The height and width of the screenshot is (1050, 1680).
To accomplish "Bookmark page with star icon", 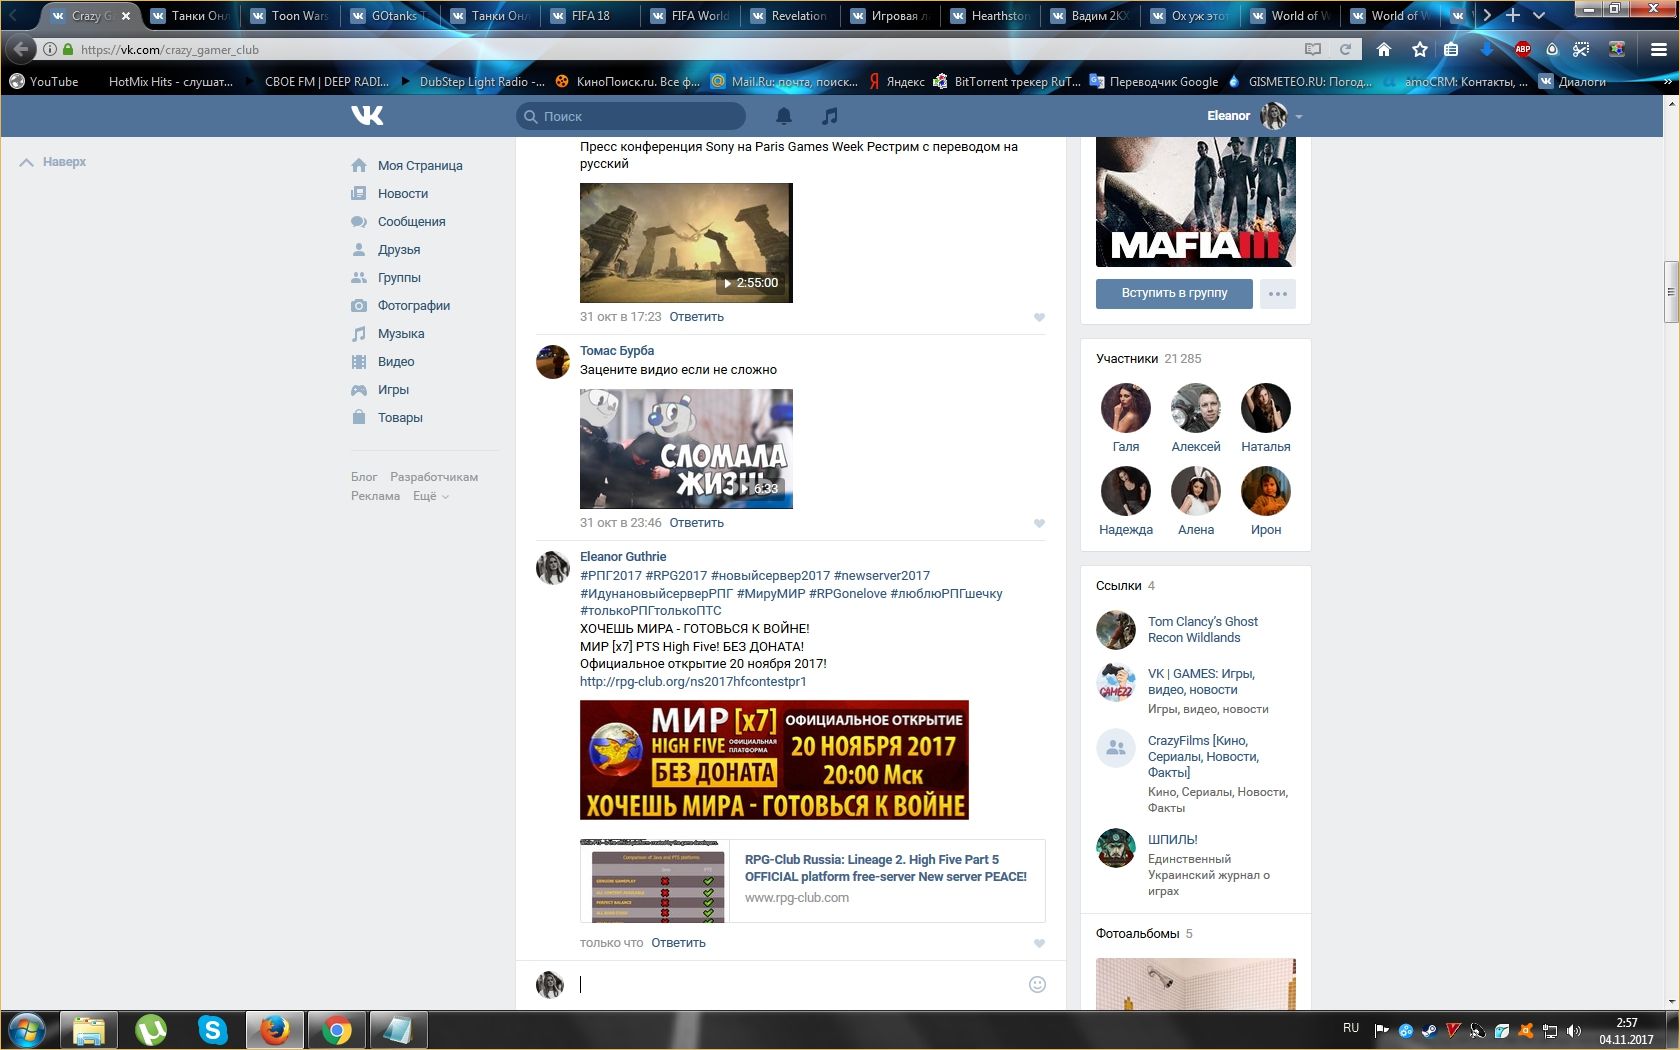I will (x=1419, y=49).
